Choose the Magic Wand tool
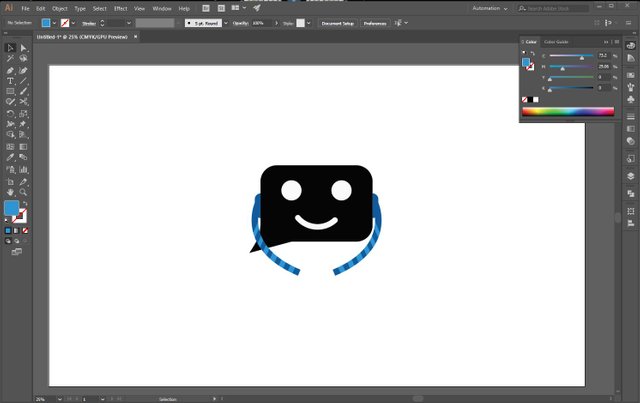The width and height of the screenshot is (640, 403). tap(10, 59)
